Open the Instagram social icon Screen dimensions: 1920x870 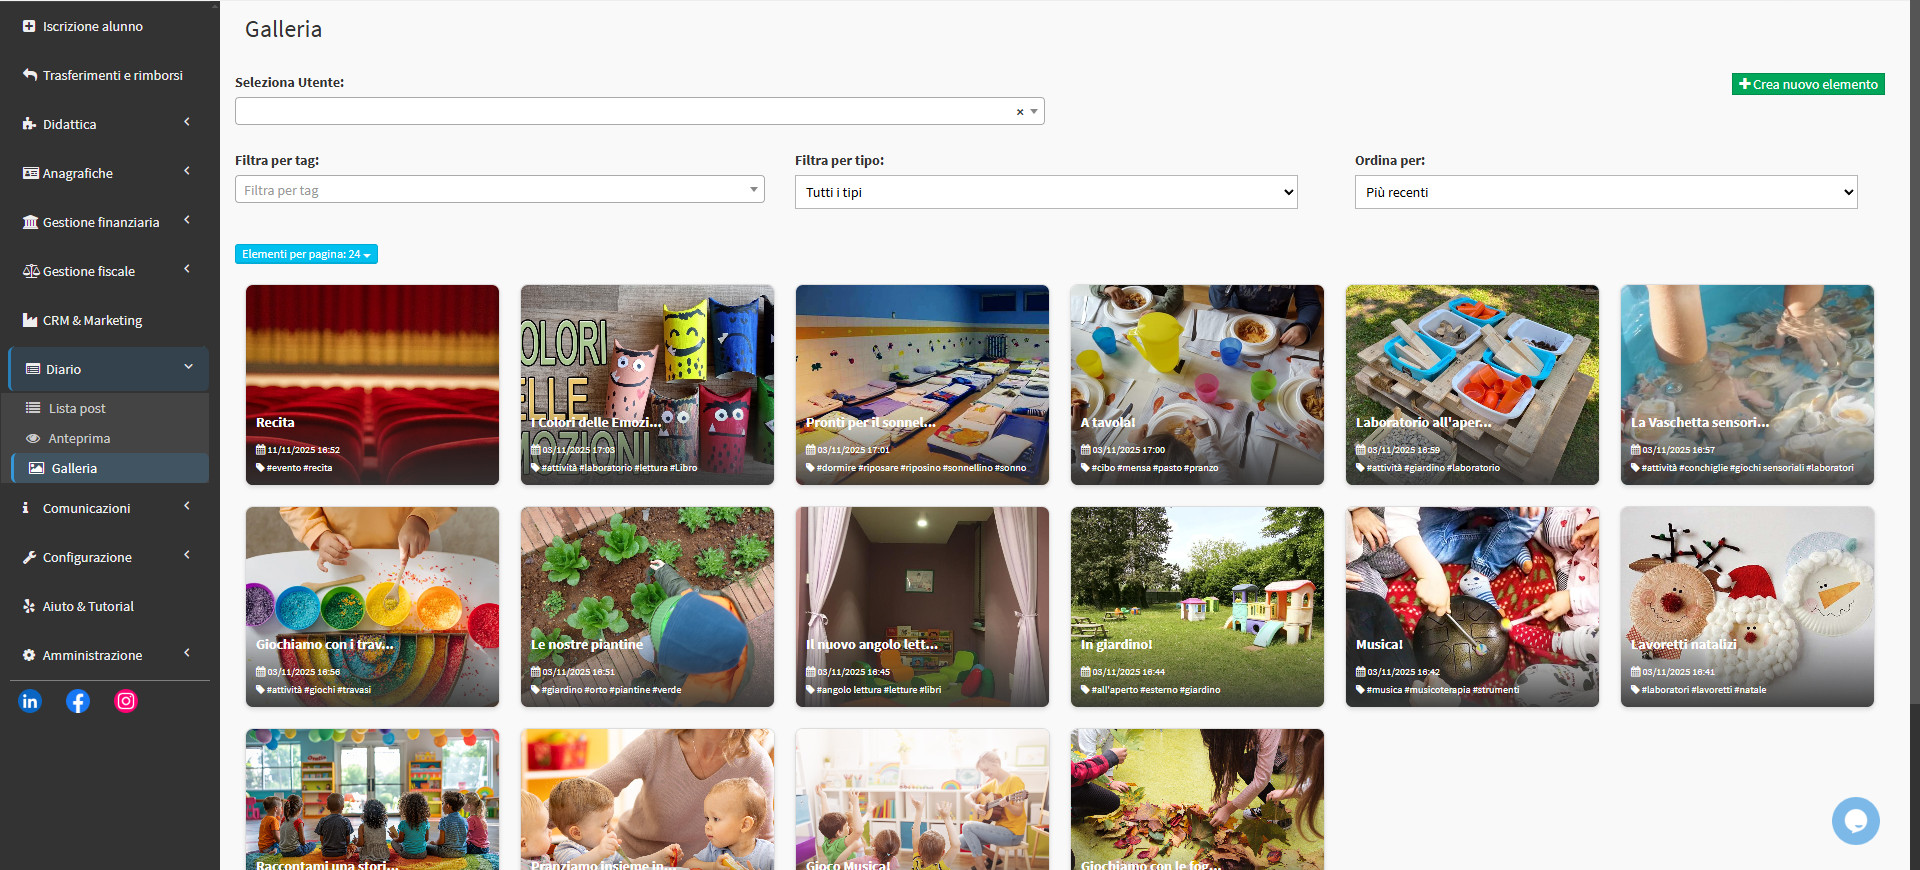click(x=126, y=701)
